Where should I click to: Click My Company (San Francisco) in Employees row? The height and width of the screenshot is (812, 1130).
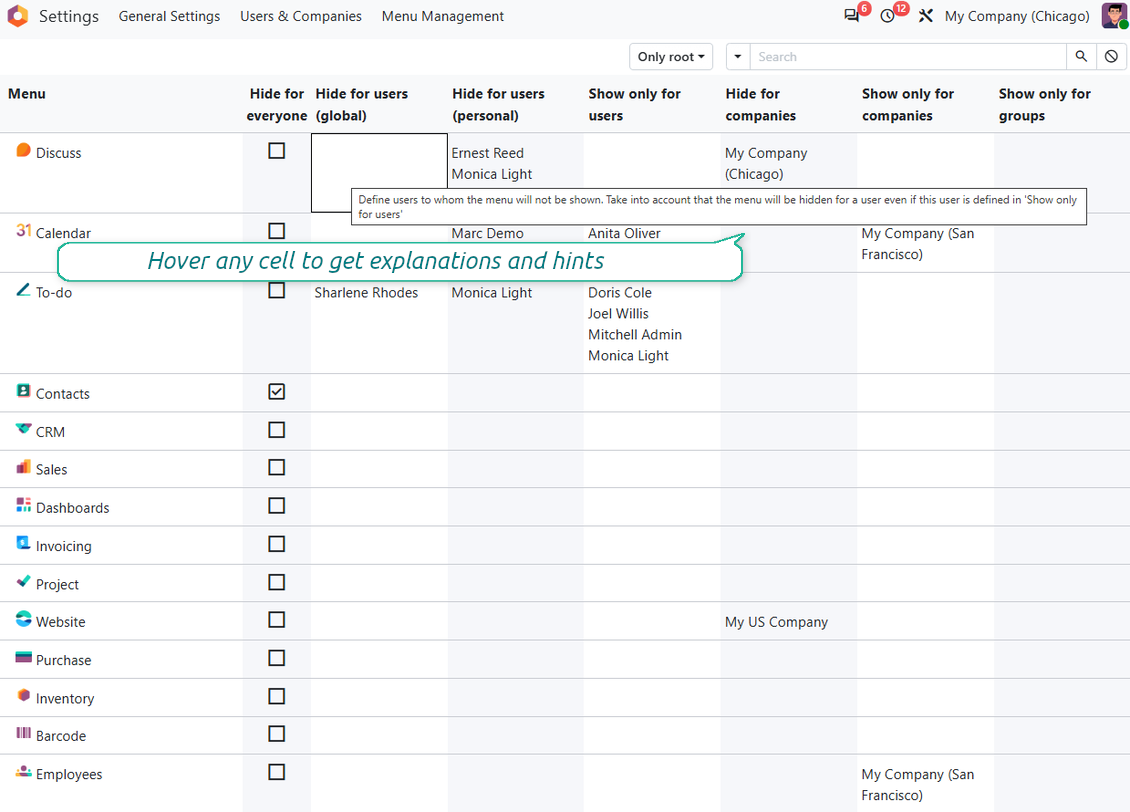[x=917, y=785]
